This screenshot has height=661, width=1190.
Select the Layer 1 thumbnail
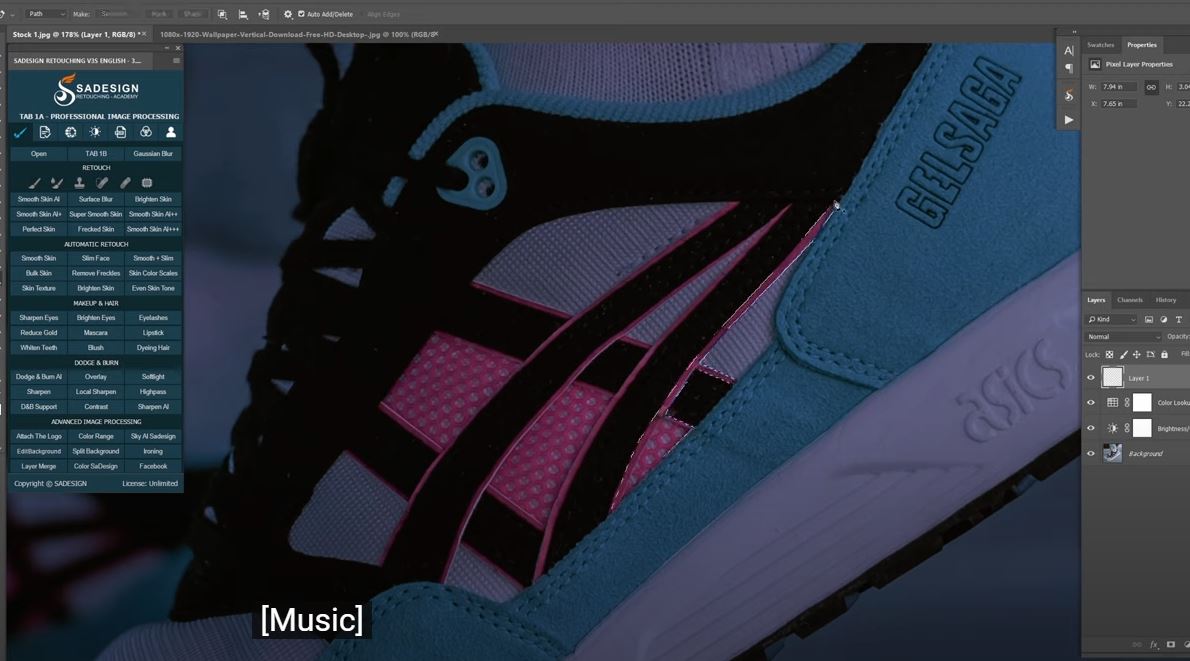pyautogui.click(x=1113, y=377)
